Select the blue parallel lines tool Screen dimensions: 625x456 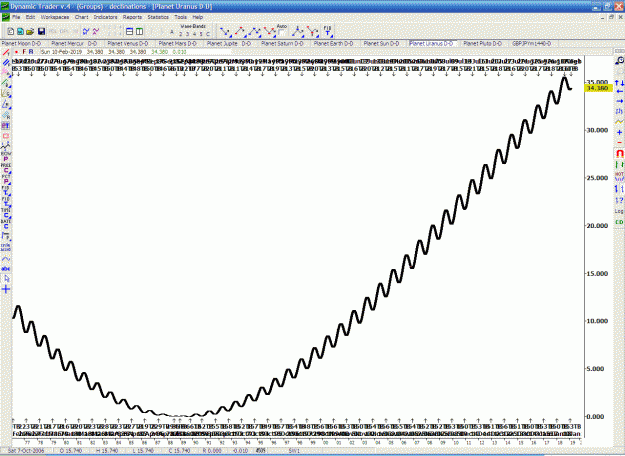click(6, 63)
